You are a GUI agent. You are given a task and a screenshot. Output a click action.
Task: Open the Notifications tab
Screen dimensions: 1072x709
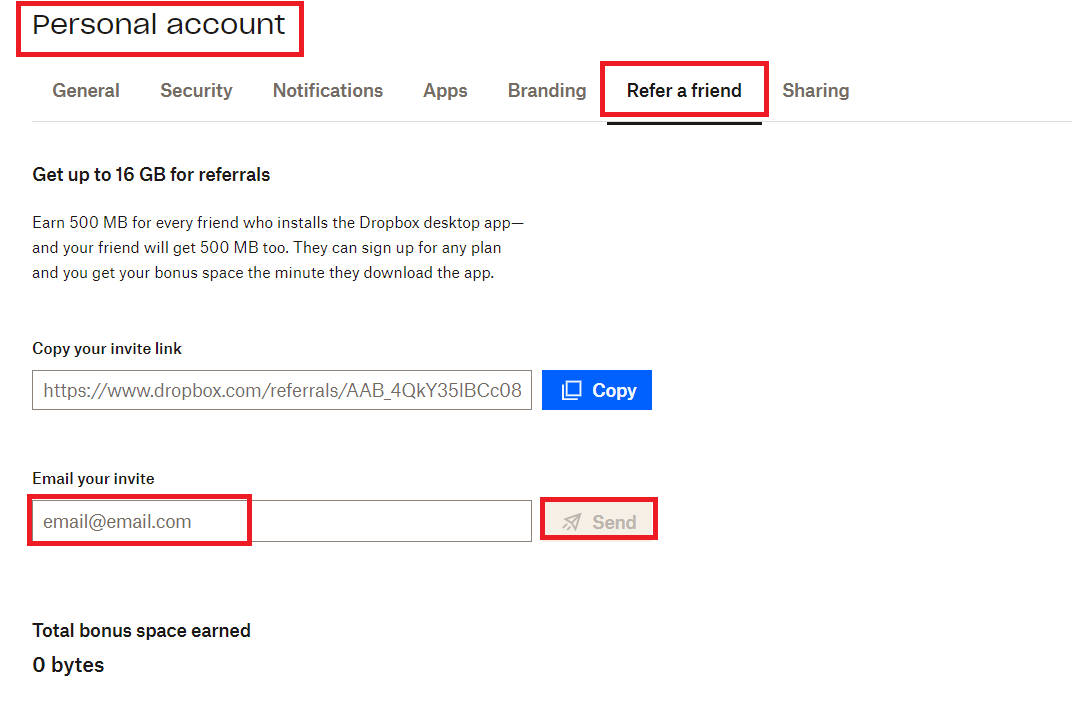(327, 90)
